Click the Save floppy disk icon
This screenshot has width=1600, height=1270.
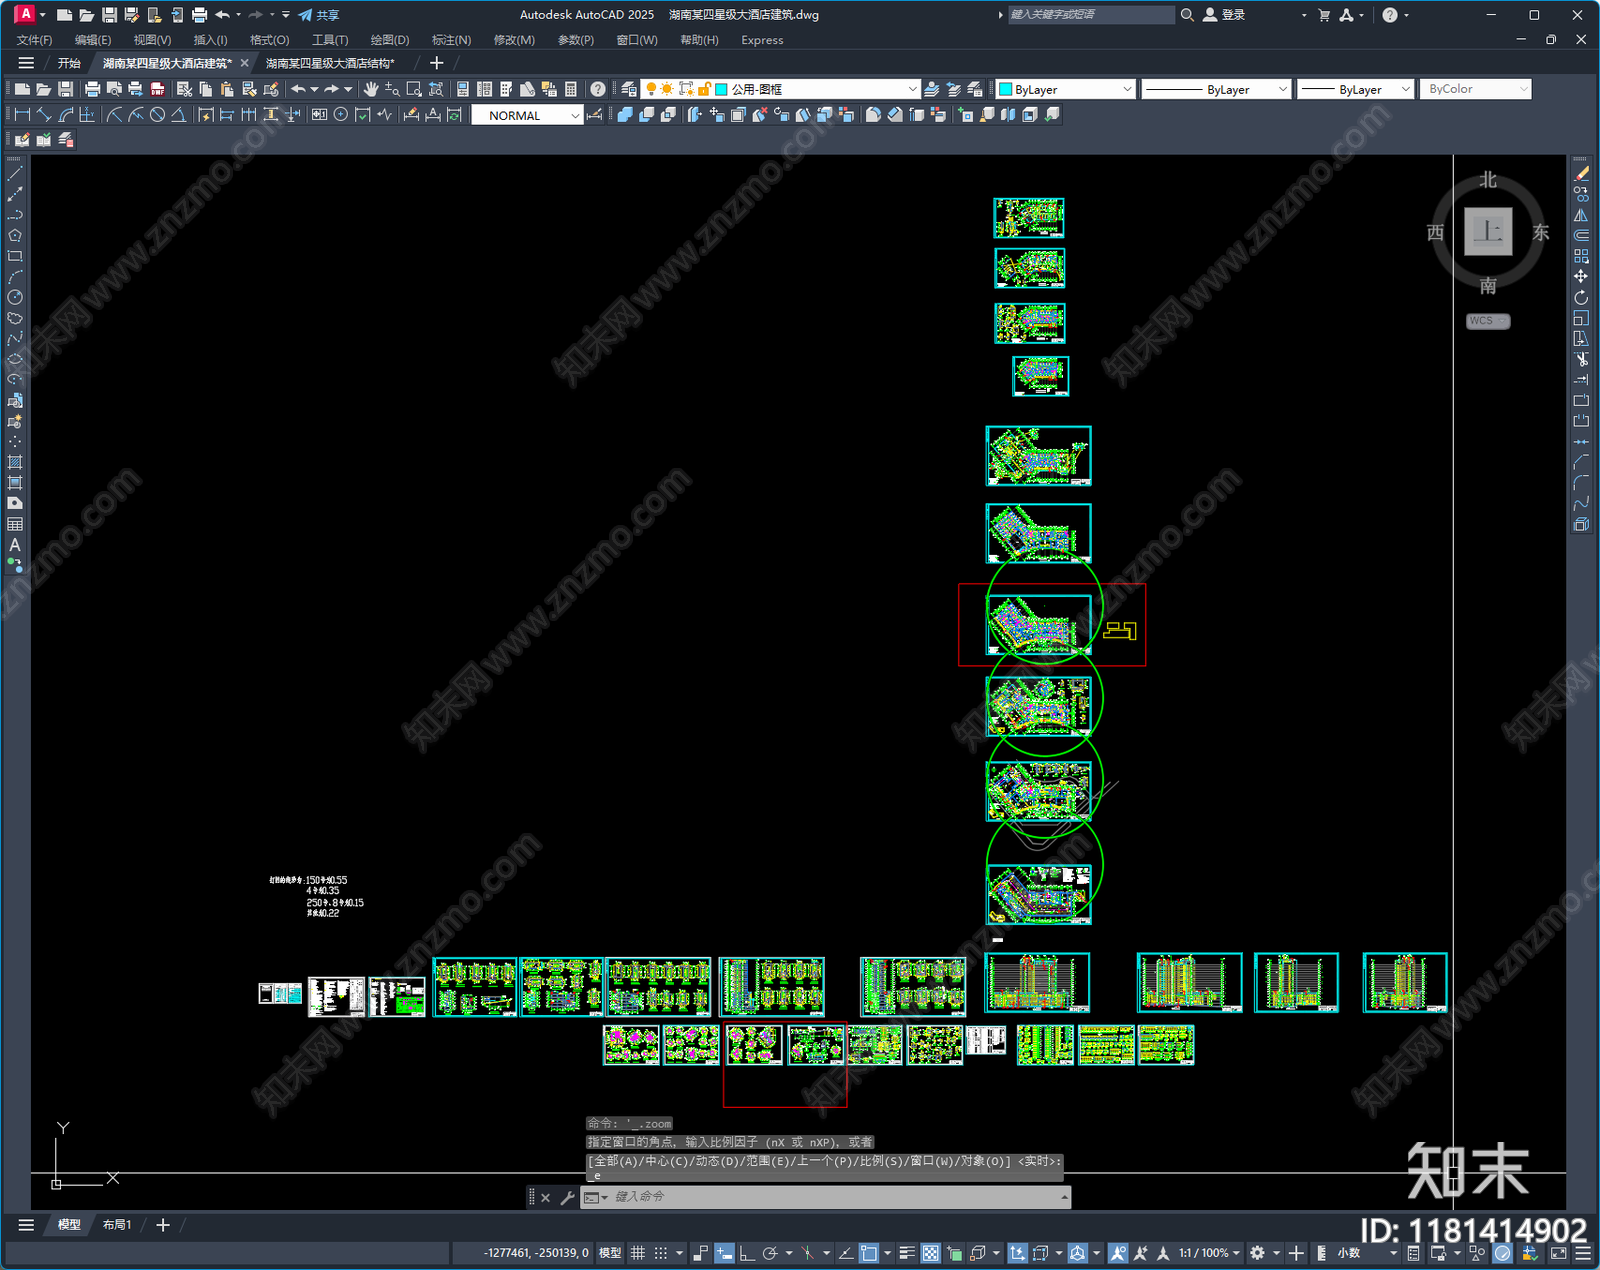point(65,89)
